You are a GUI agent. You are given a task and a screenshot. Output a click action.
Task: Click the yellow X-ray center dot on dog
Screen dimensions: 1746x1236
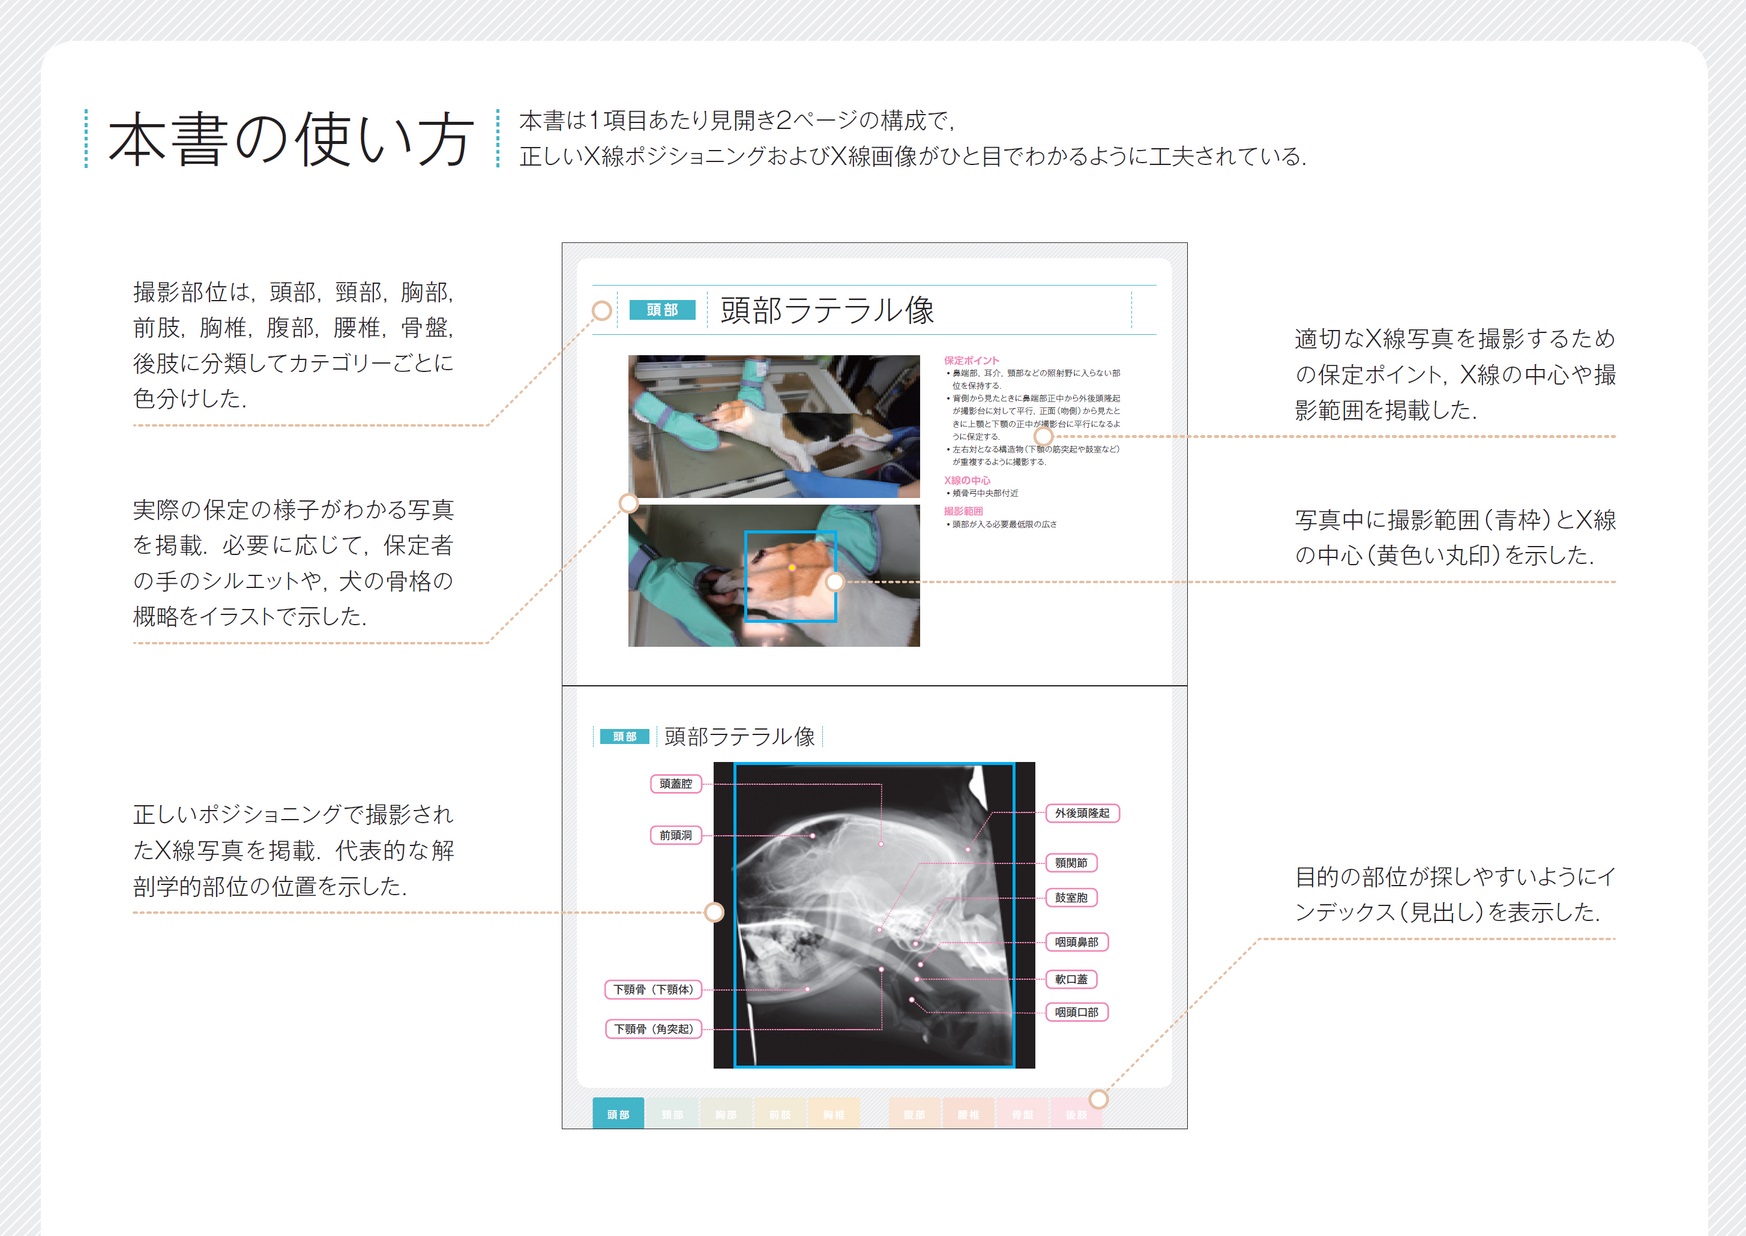point(792,567)
